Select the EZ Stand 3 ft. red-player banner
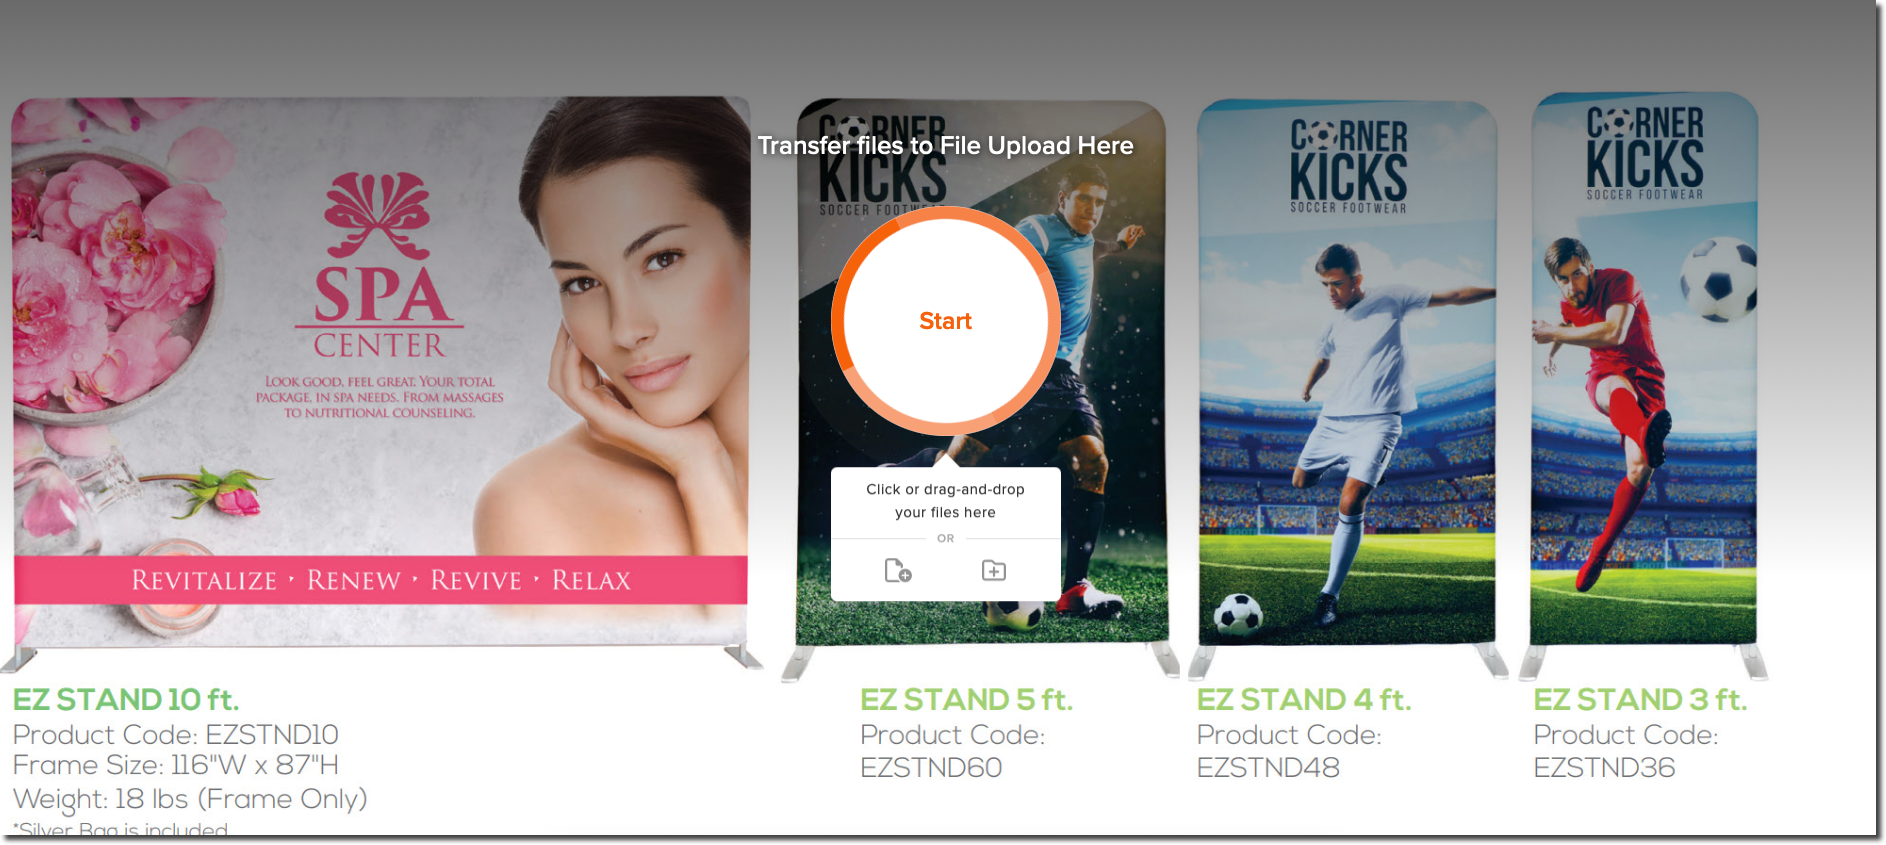Screen dimensions: 1886x845 coord(1643,370)
